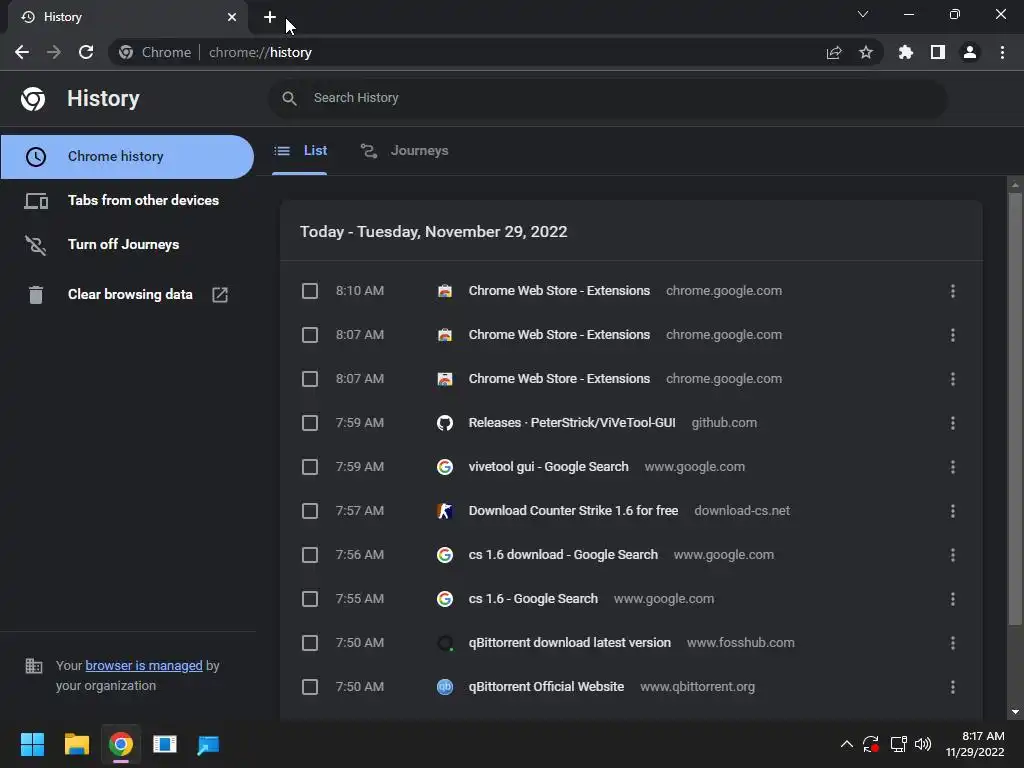Open Releases · PeterStrick/ViVeTool-GUI link
1024x768 pixels.
click(572, 423)
